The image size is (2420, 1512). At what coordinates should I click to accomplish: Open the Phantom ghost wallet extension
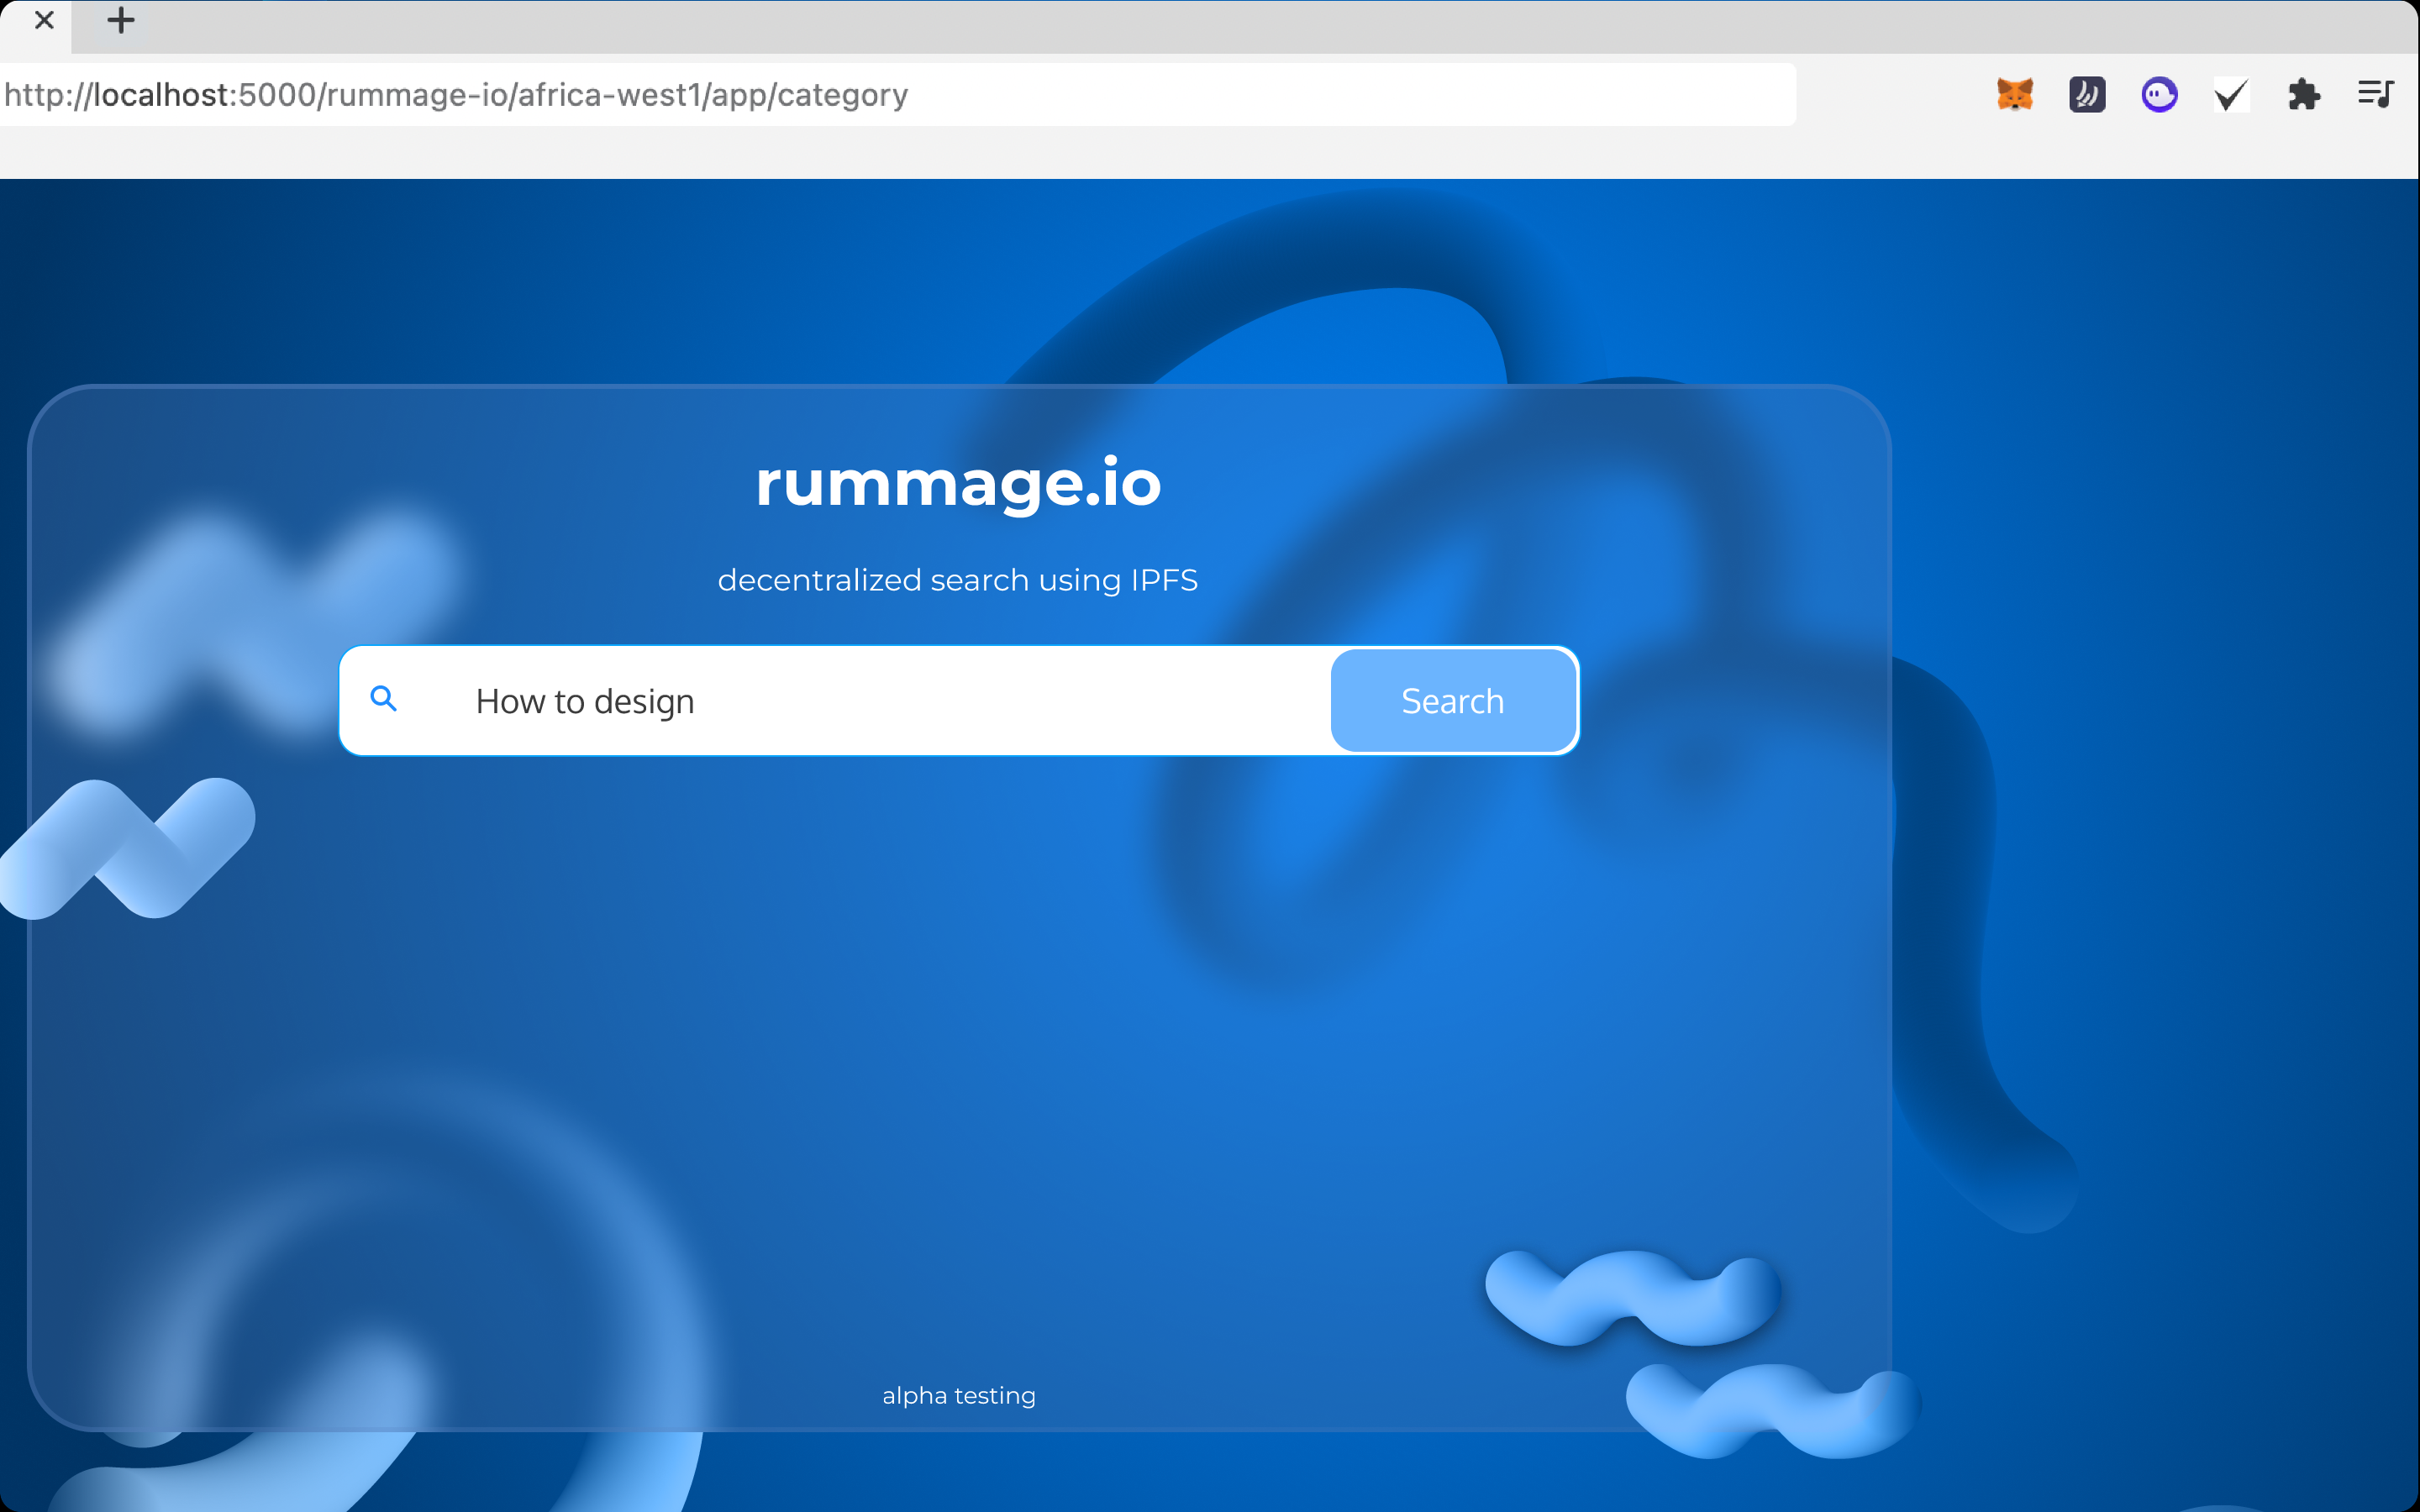point(2159,95)
